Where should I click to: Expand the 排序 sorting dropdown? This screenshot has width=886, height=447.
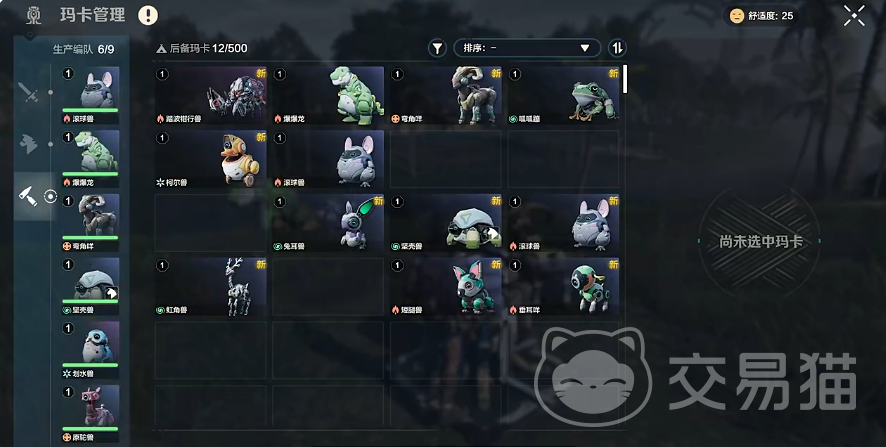click(527, 48)
